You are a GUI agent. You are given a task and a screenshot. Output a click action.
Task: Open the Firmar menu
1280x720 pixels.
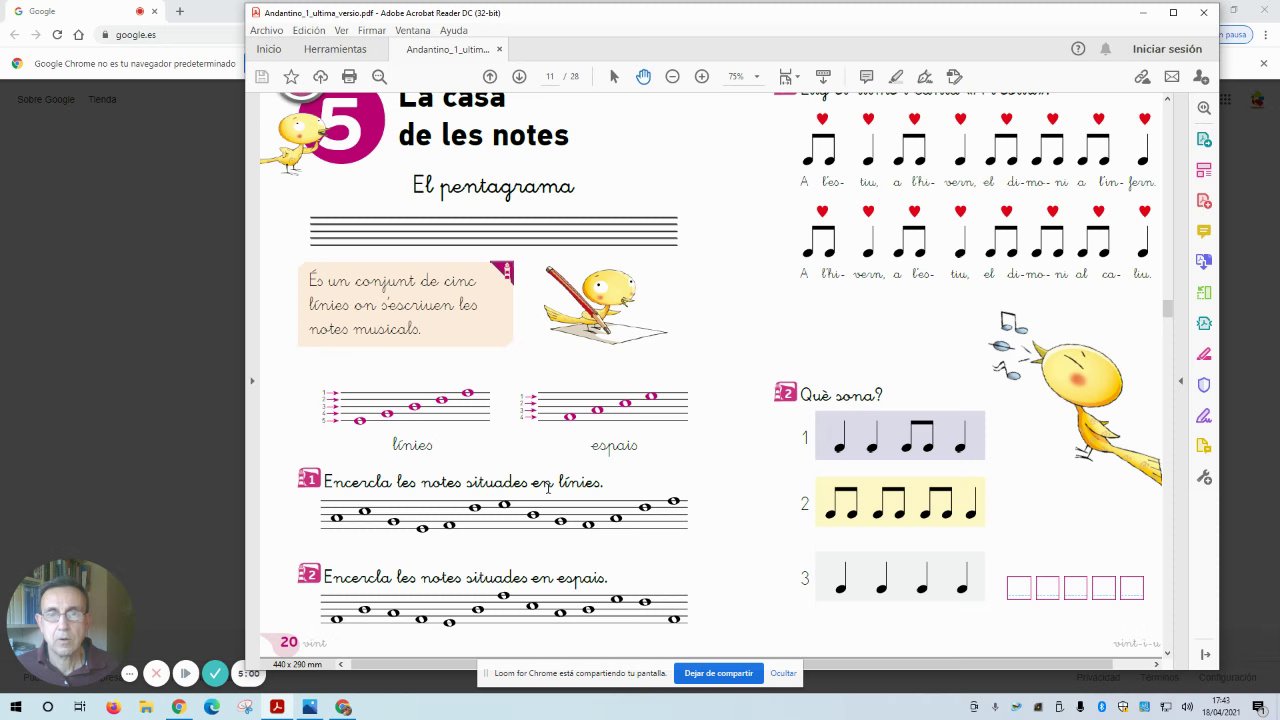pos(372,31)
